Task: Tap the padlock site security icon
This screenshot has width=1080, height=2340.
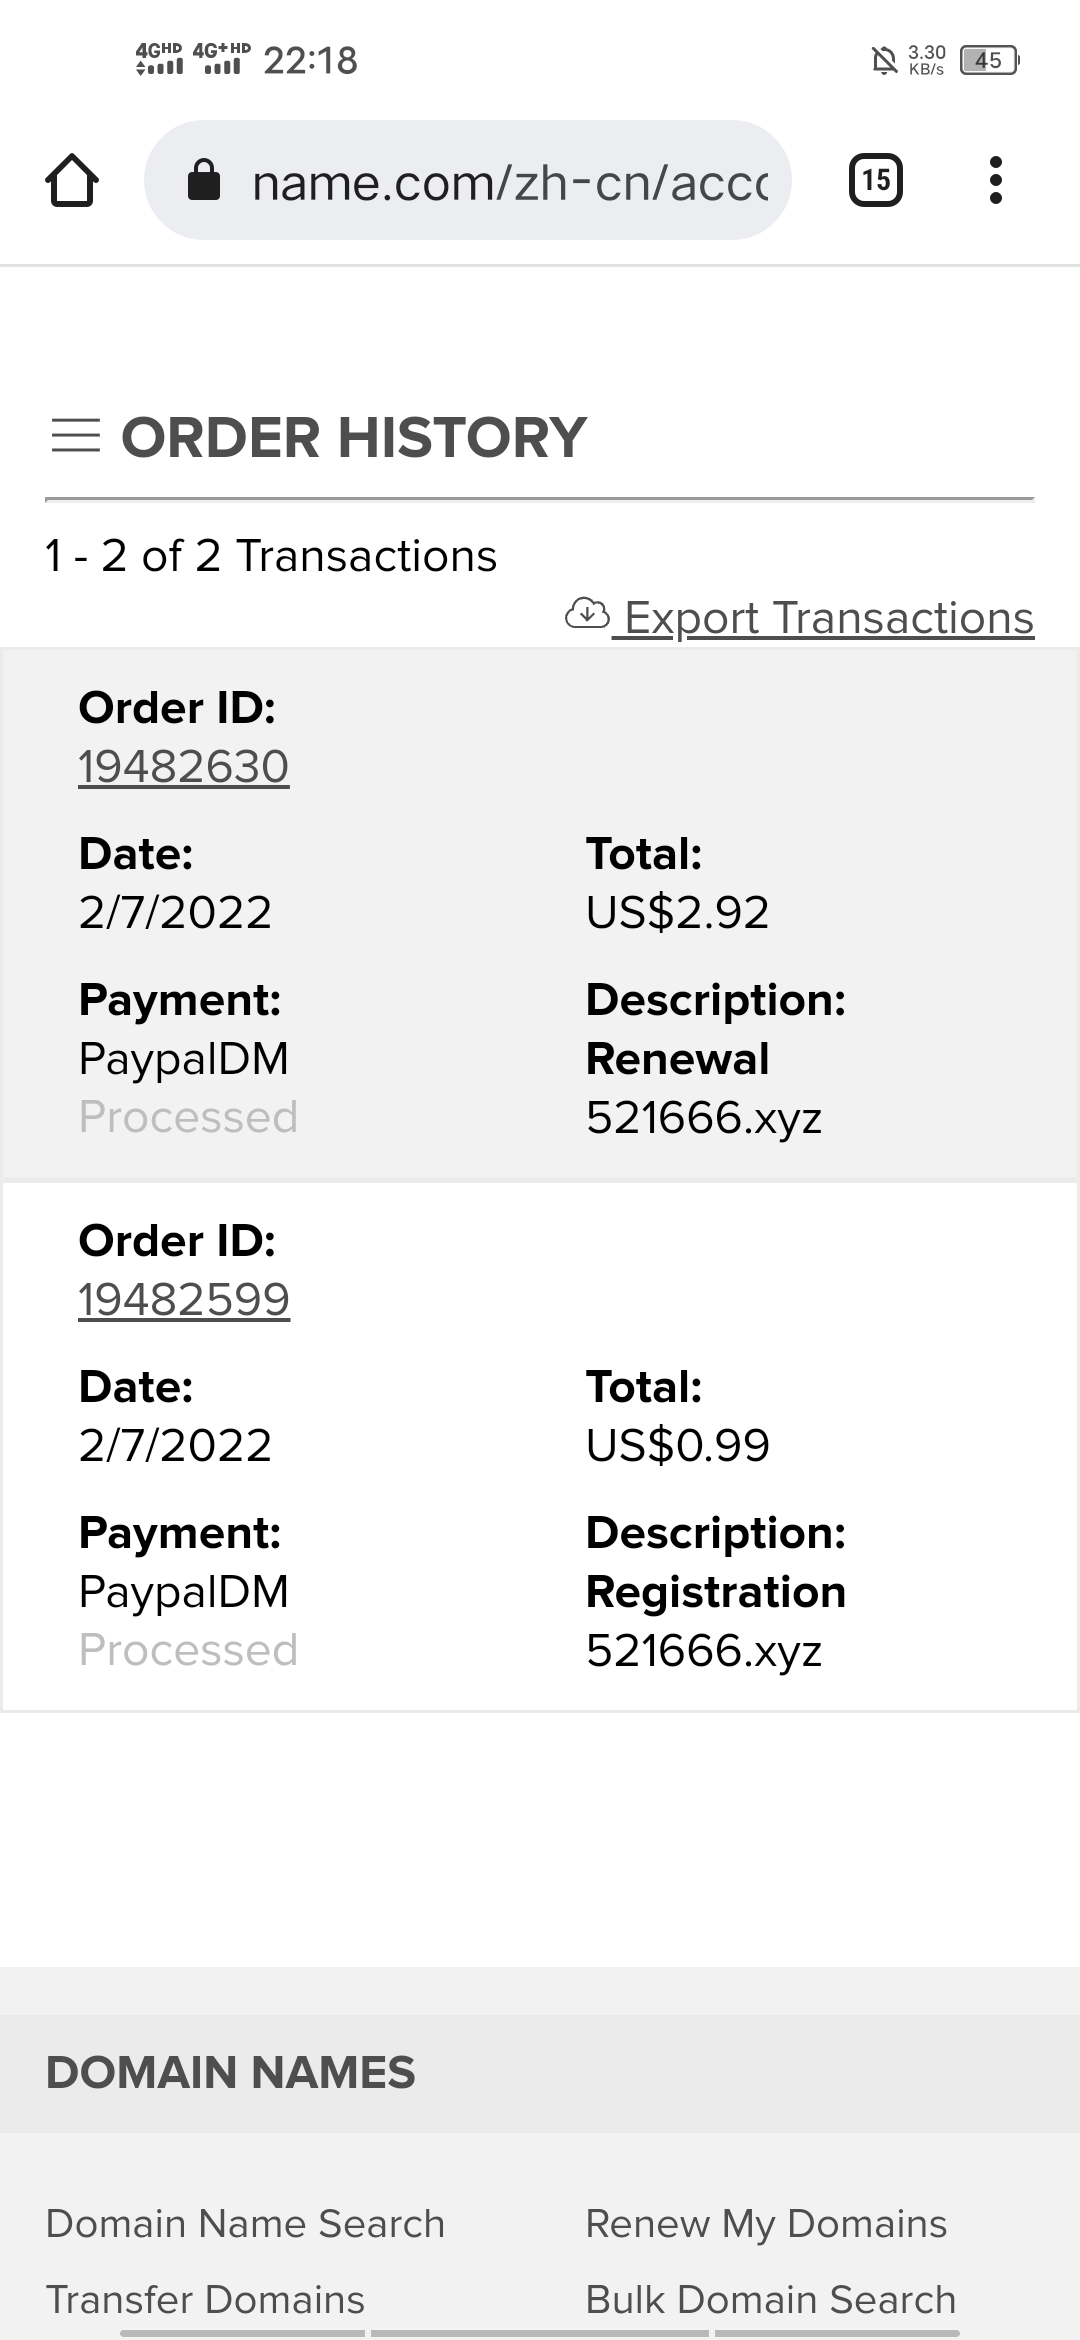Action: tap(204, 180)
